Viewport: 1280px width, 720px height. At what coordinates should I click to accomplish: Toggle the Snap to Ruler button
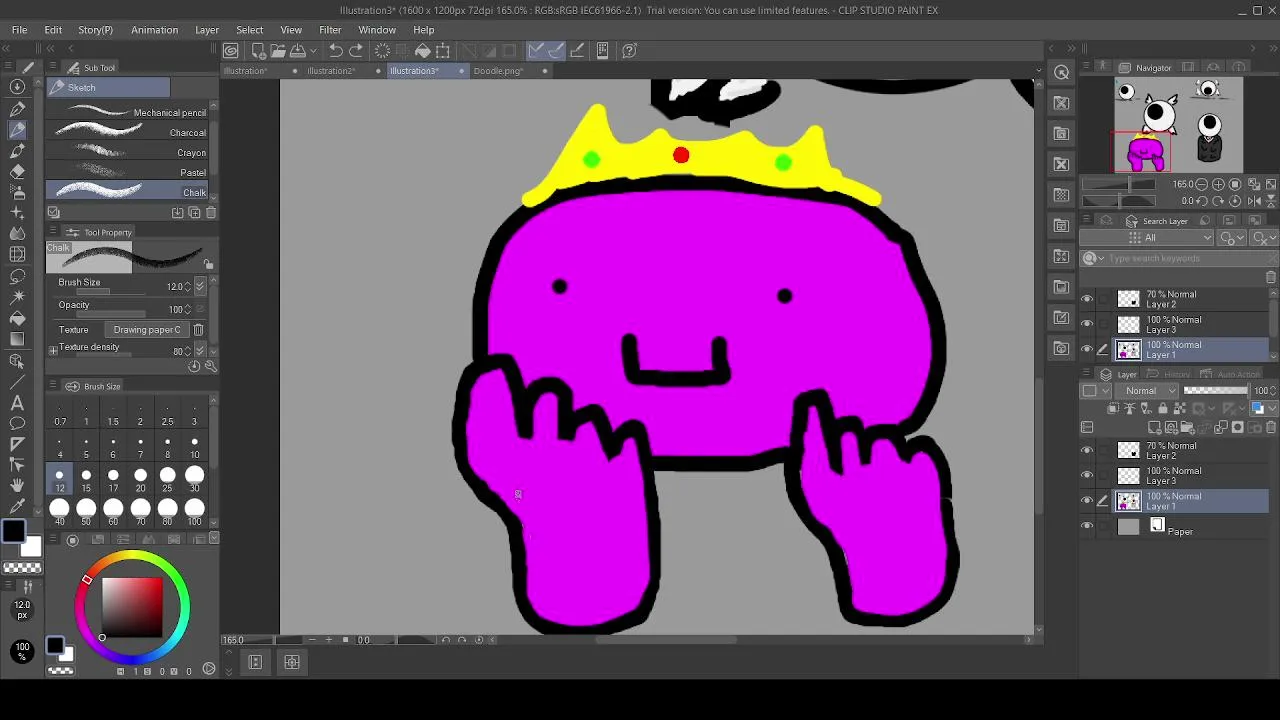[538, 50]
